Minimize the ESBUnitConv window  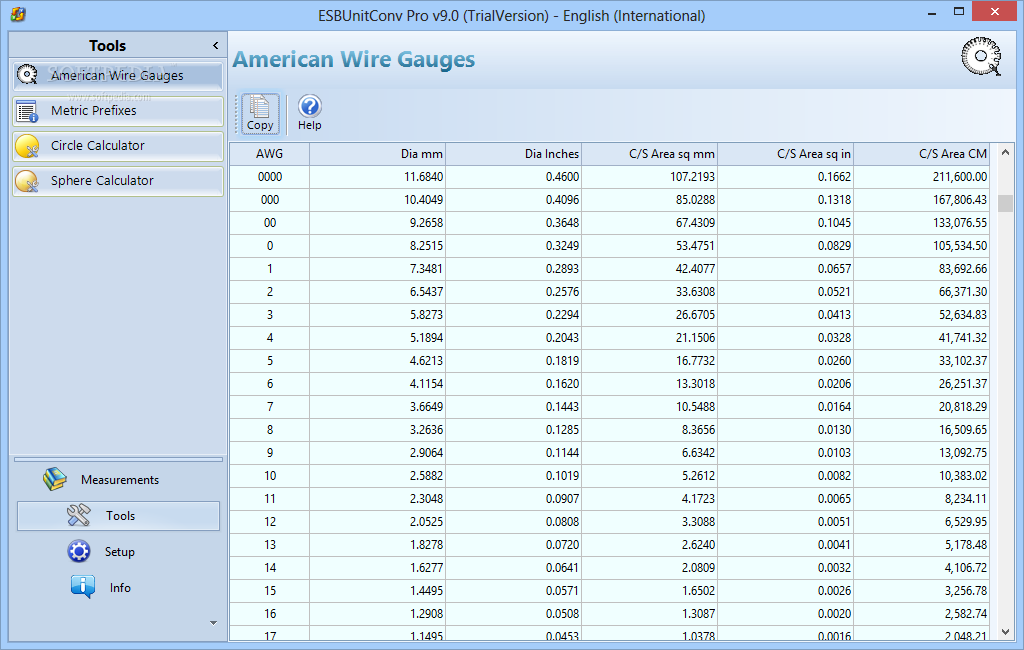point(932,12)
